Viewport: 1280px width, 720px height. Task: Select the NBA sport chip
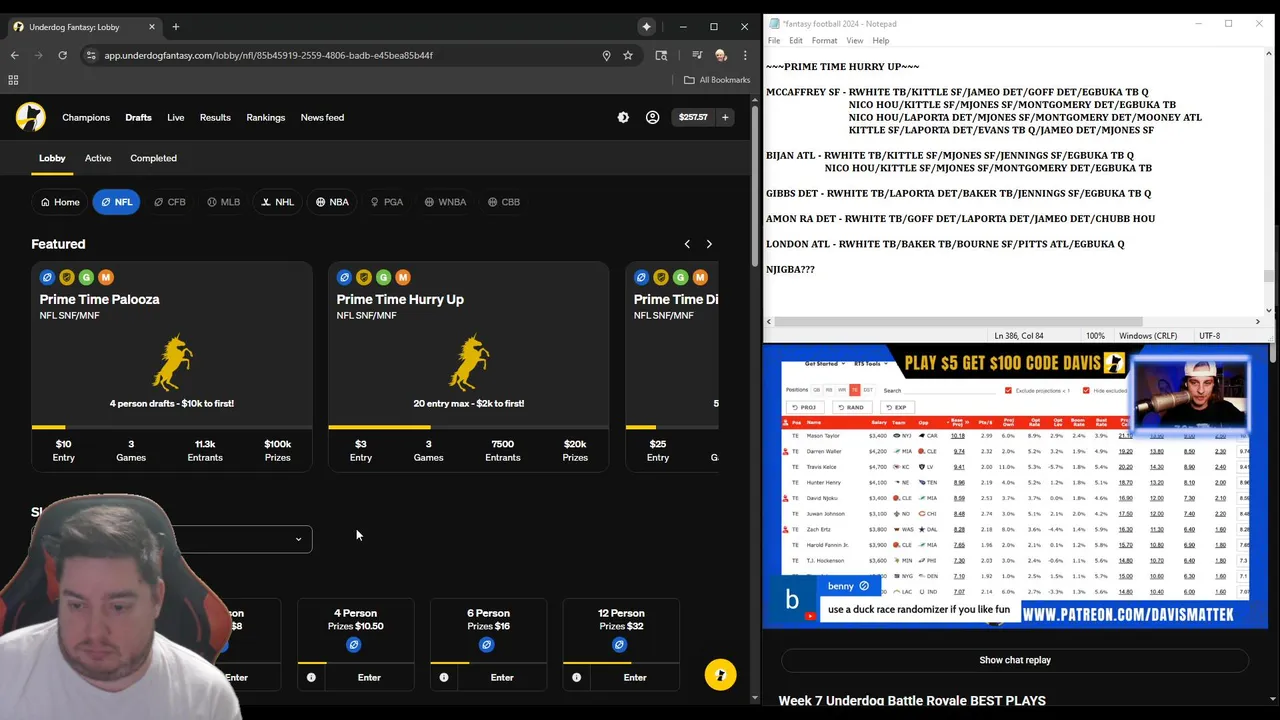[332, 202]
